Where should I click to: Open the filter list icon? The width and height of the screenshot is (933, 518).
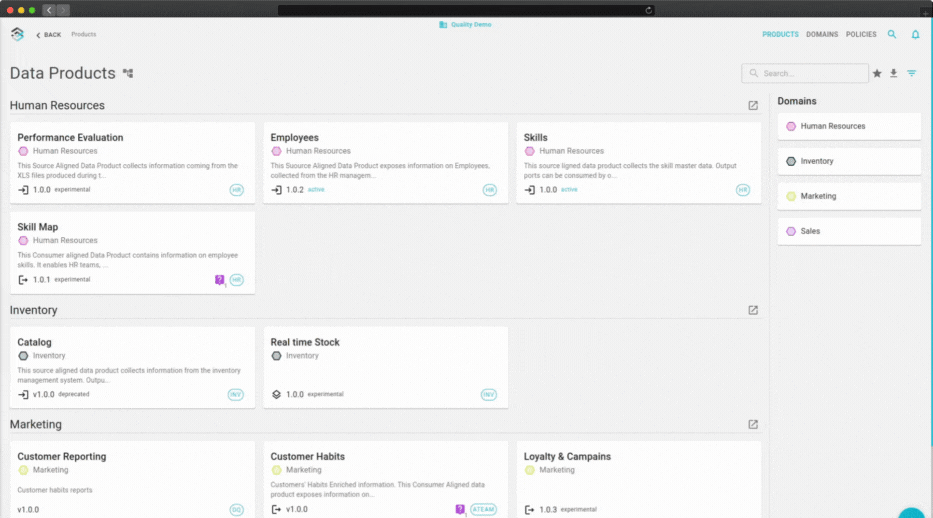912,73
